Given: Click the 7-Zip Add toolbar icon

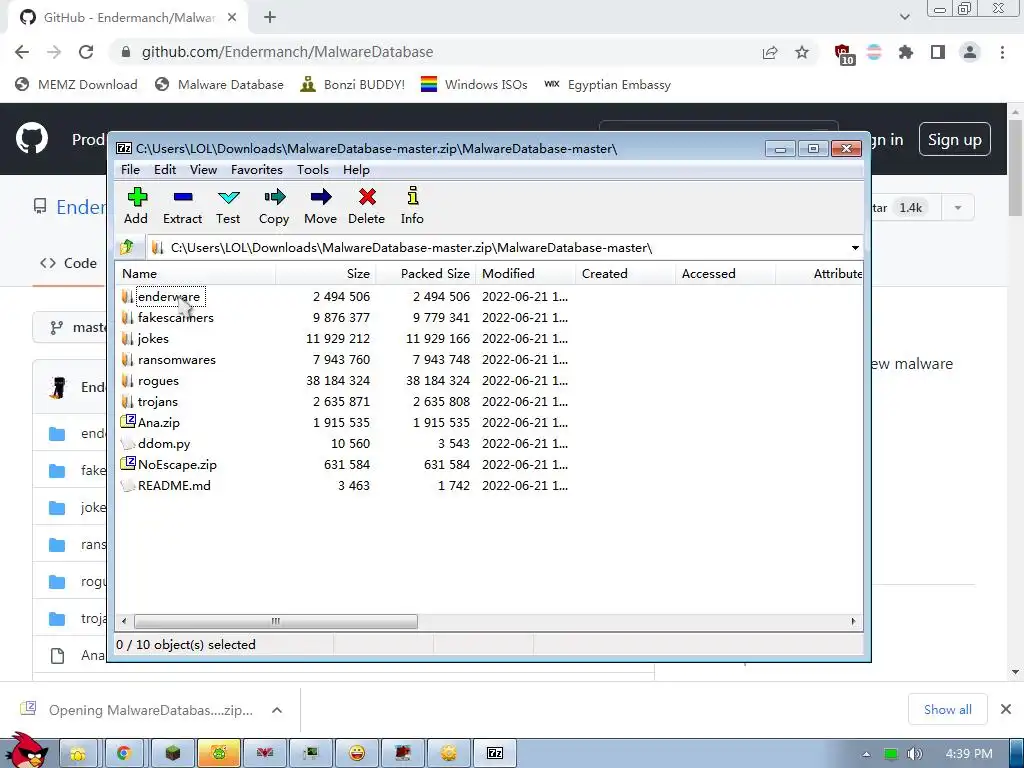Looking at the screenshot, I should point(136,197).
